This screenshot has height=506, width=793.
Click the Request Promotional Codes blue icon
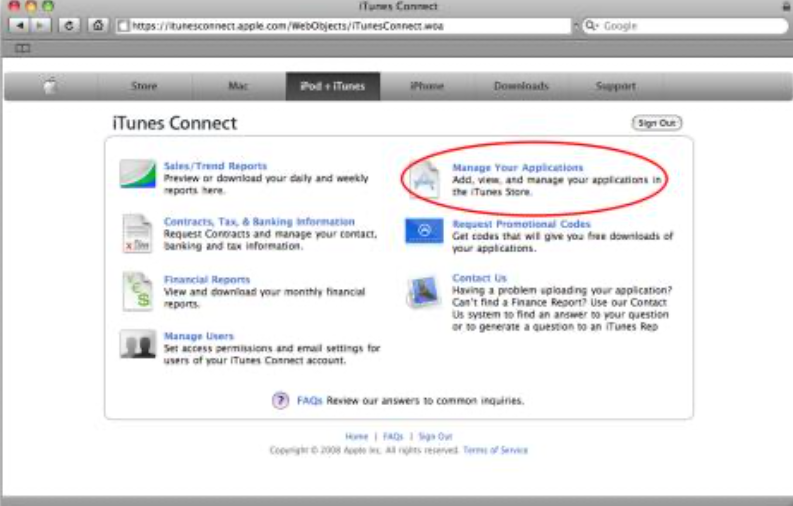(424, 231)
